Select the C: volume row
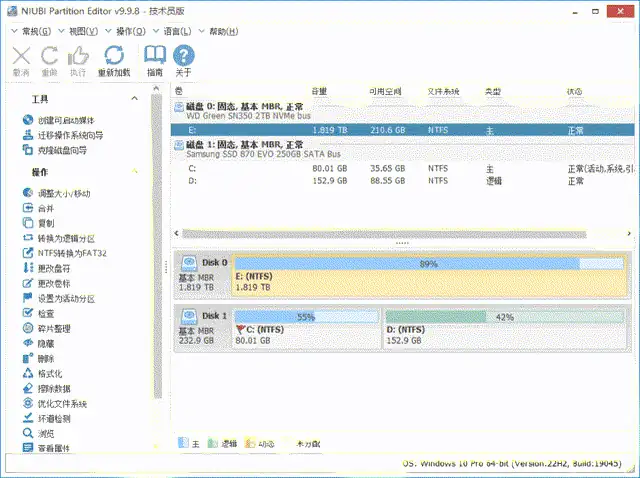The image size is (640, 478). click(x=402, y=169)
